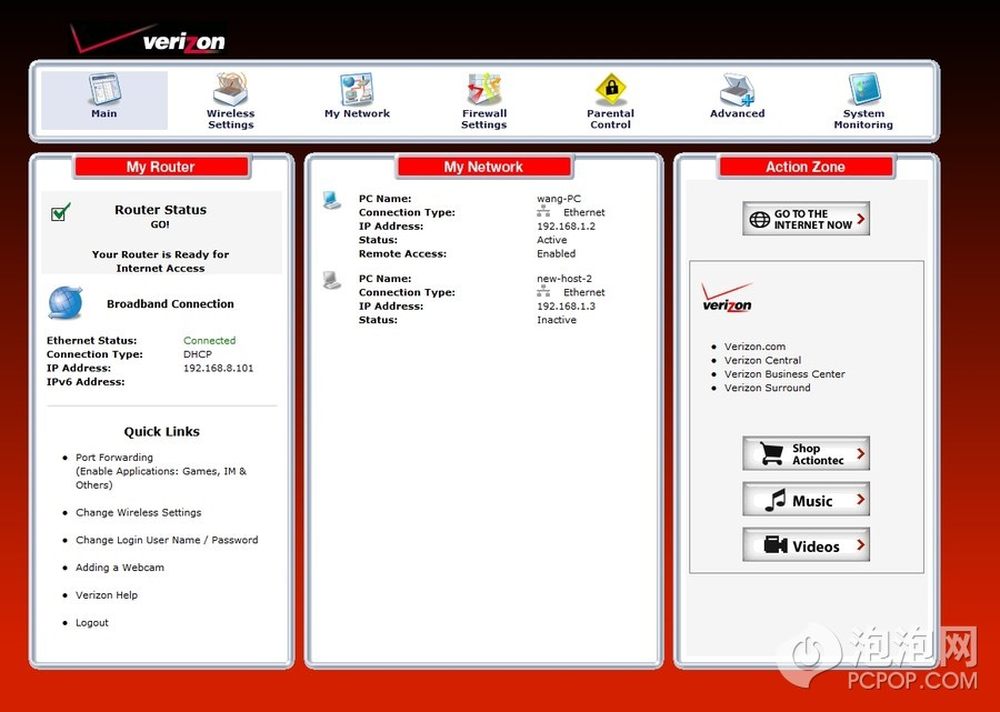Select the Main tab label
1000x712 pixels.
pos(104,114)
